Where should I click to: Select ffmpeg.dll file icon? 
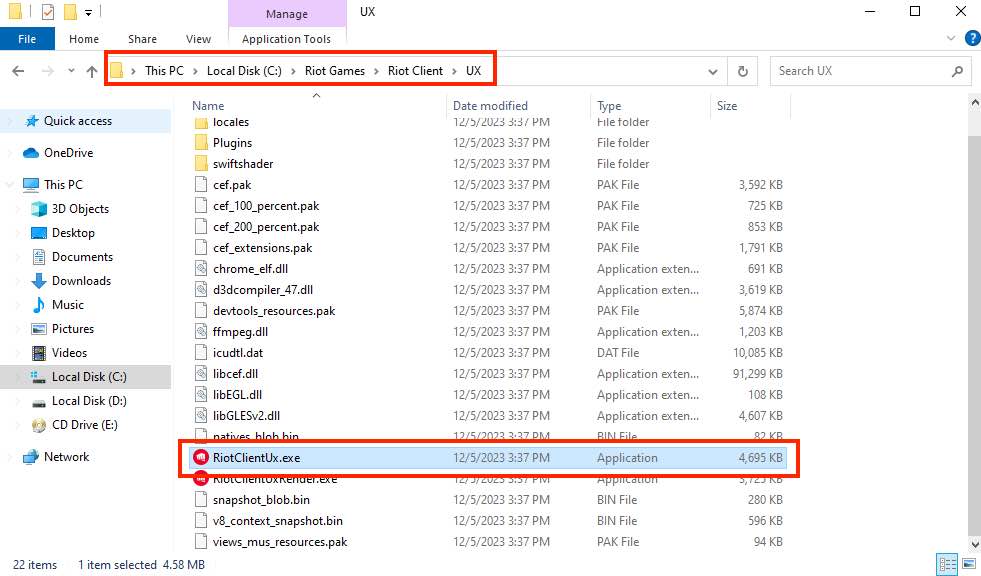201,331
